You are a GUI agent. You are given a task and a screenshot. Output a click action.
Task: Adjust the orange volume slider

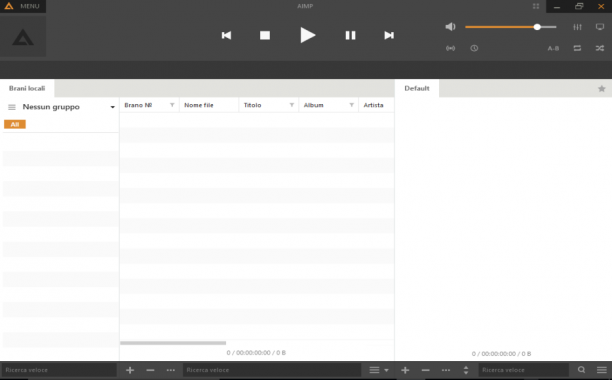(511, 27)
